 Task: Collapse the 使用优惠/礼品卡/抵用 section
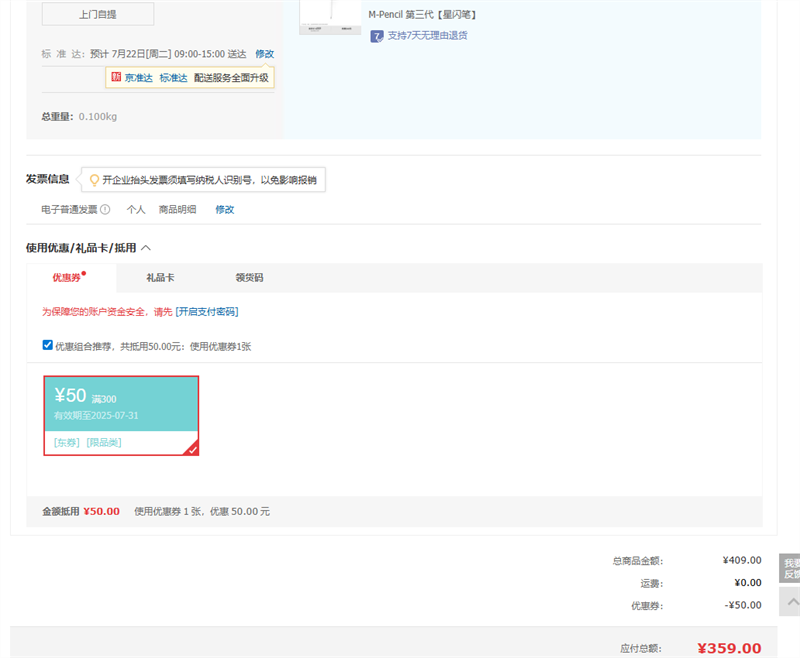[x=146, y=248]
